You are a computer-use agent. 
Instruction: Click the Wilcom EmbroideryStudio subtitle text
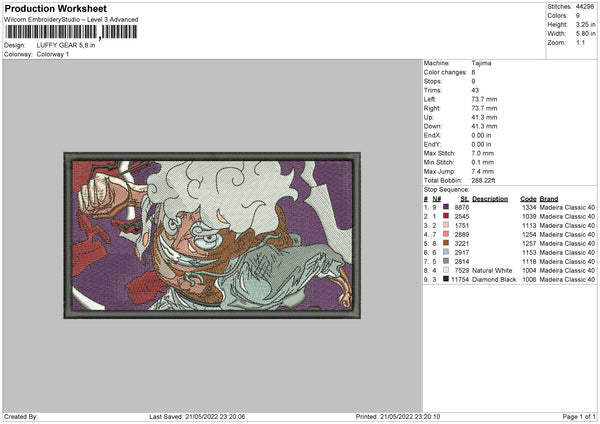pos(71,20)
